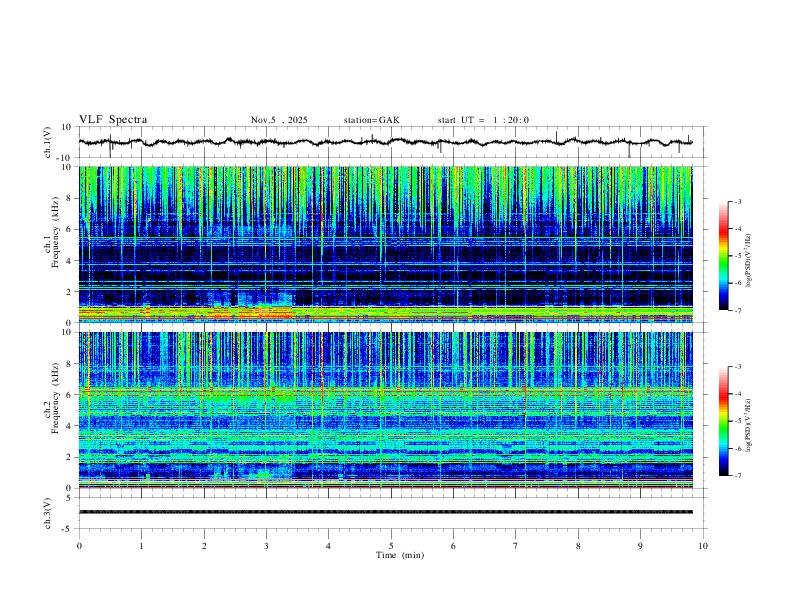Image resolution: width=792 pixels, height=612 pixels.
Task: Click inside the ch.2 spectrogram panel
Action: pos(385,410)
